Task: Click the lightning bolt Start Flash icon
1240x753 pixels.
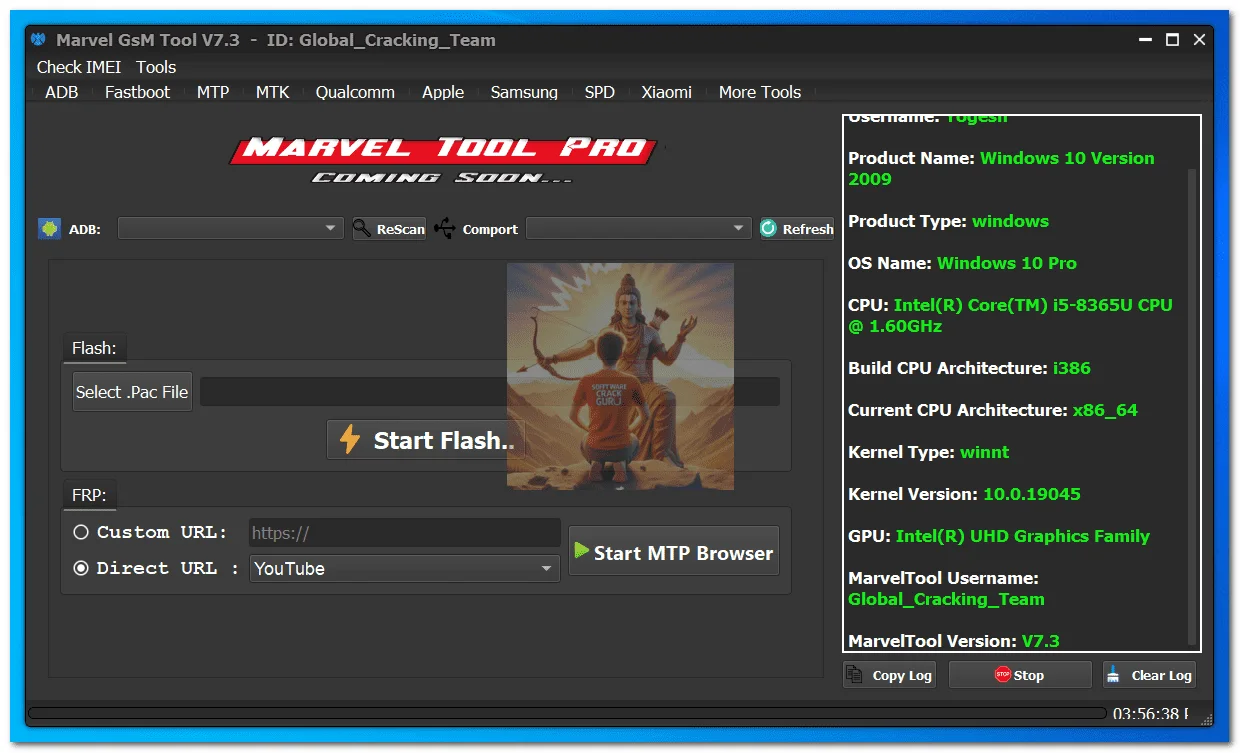Action: click(x=349, y=440)
